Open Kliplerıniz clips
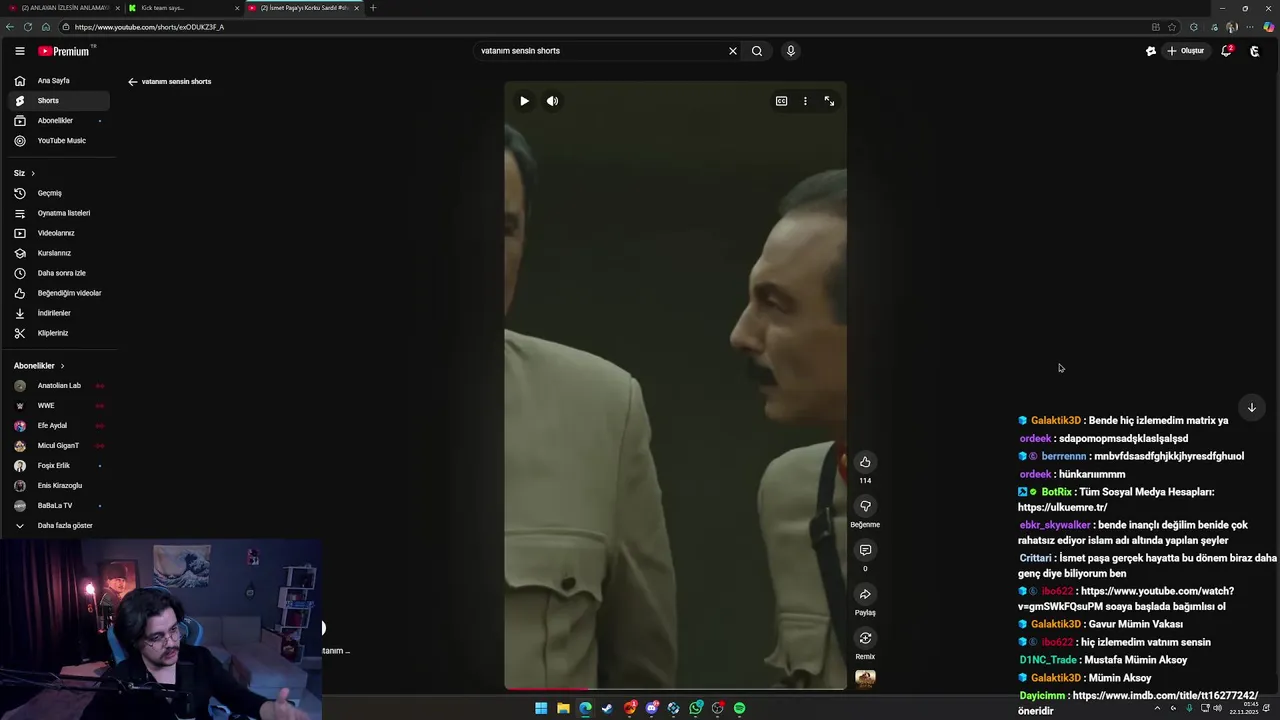1280x720 pixels. pos(60,333)
